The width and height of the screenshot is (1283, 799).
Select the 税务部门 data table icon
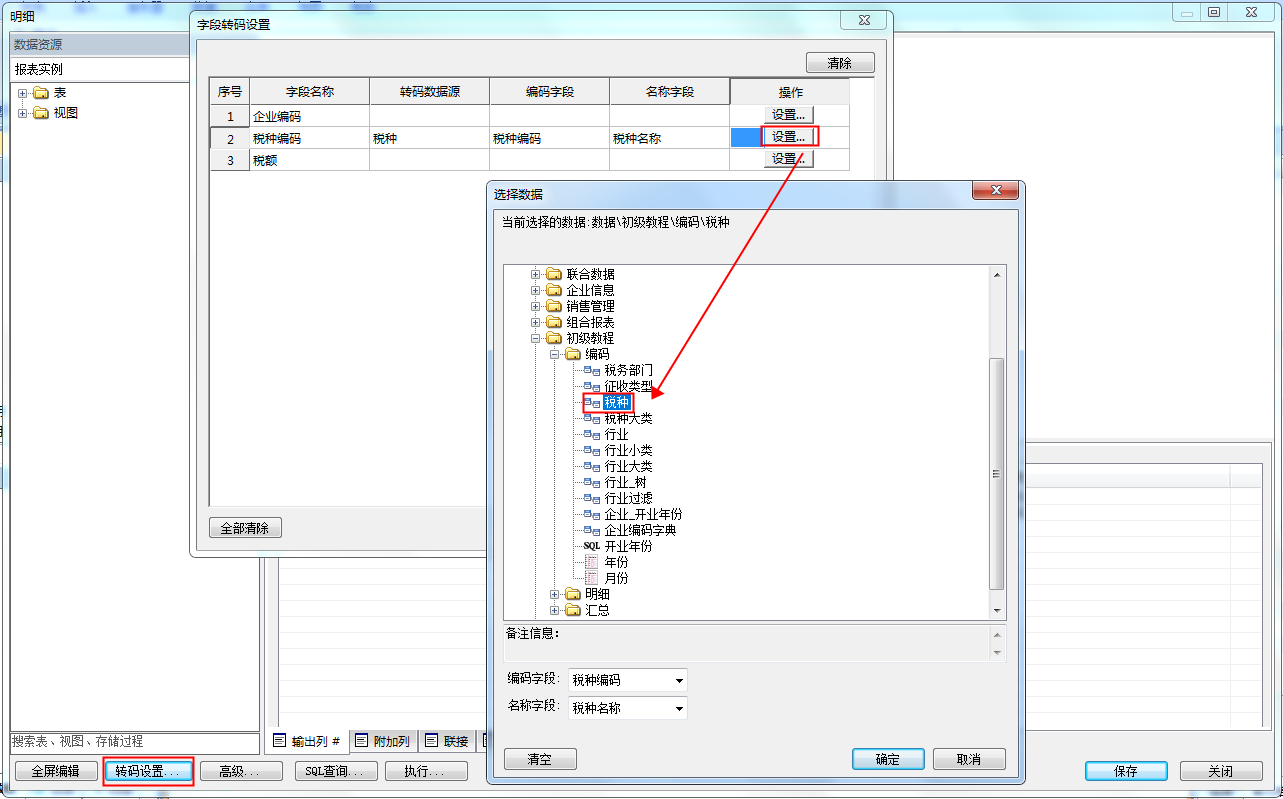[592, 370]
